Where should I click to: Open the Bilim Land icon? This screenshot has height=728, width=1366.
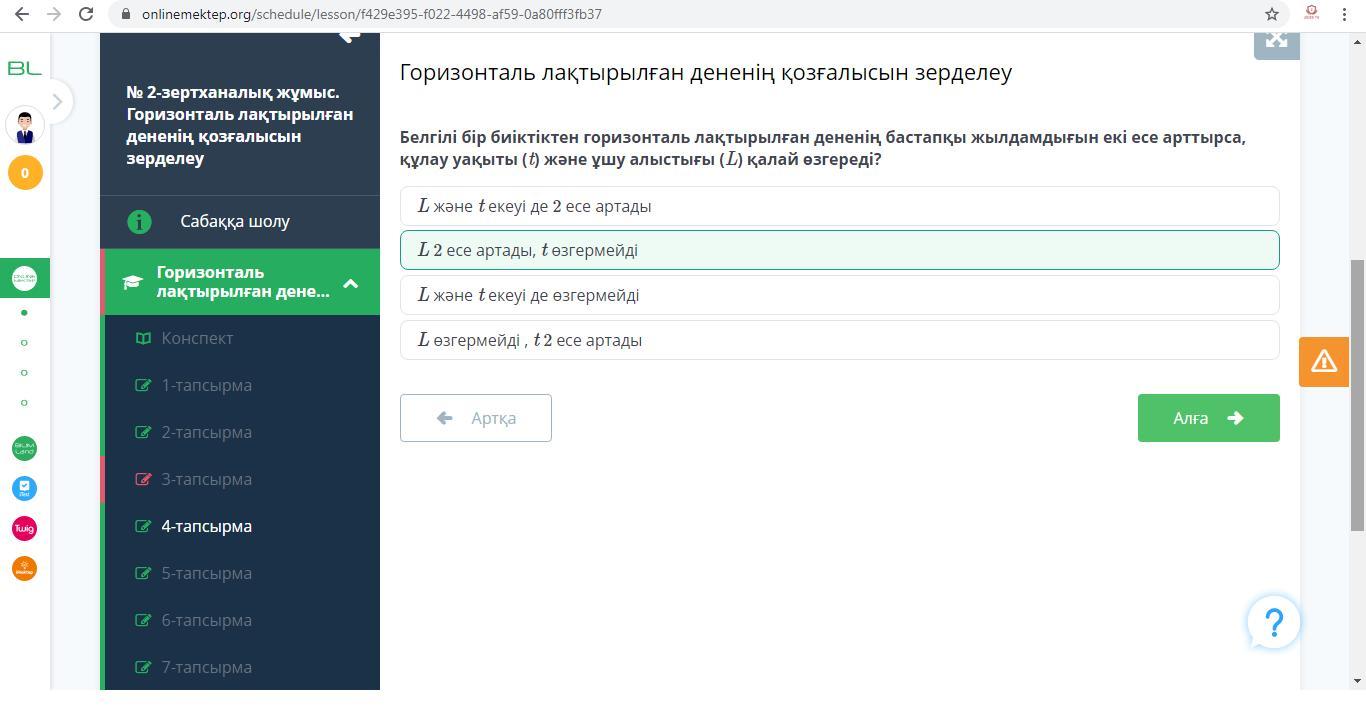(x=24, y=448)
